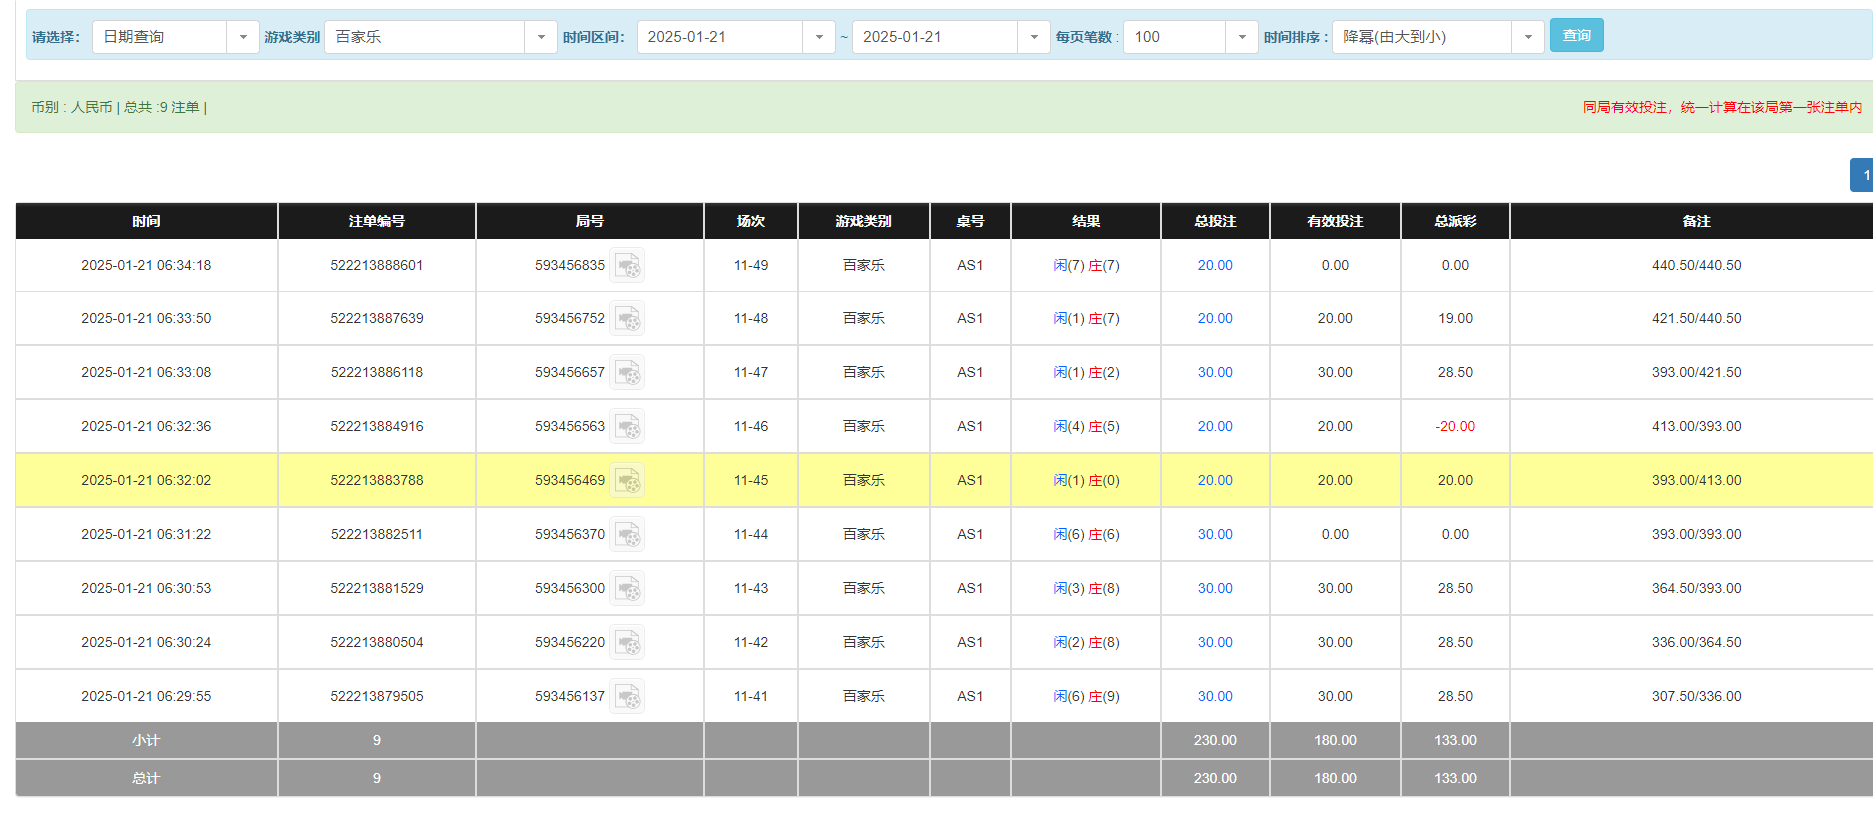Open replay icon in highlighted row 593456469
Image resolution: width=1873 pixels, height=814 pixels.
[x=628, y=481]
